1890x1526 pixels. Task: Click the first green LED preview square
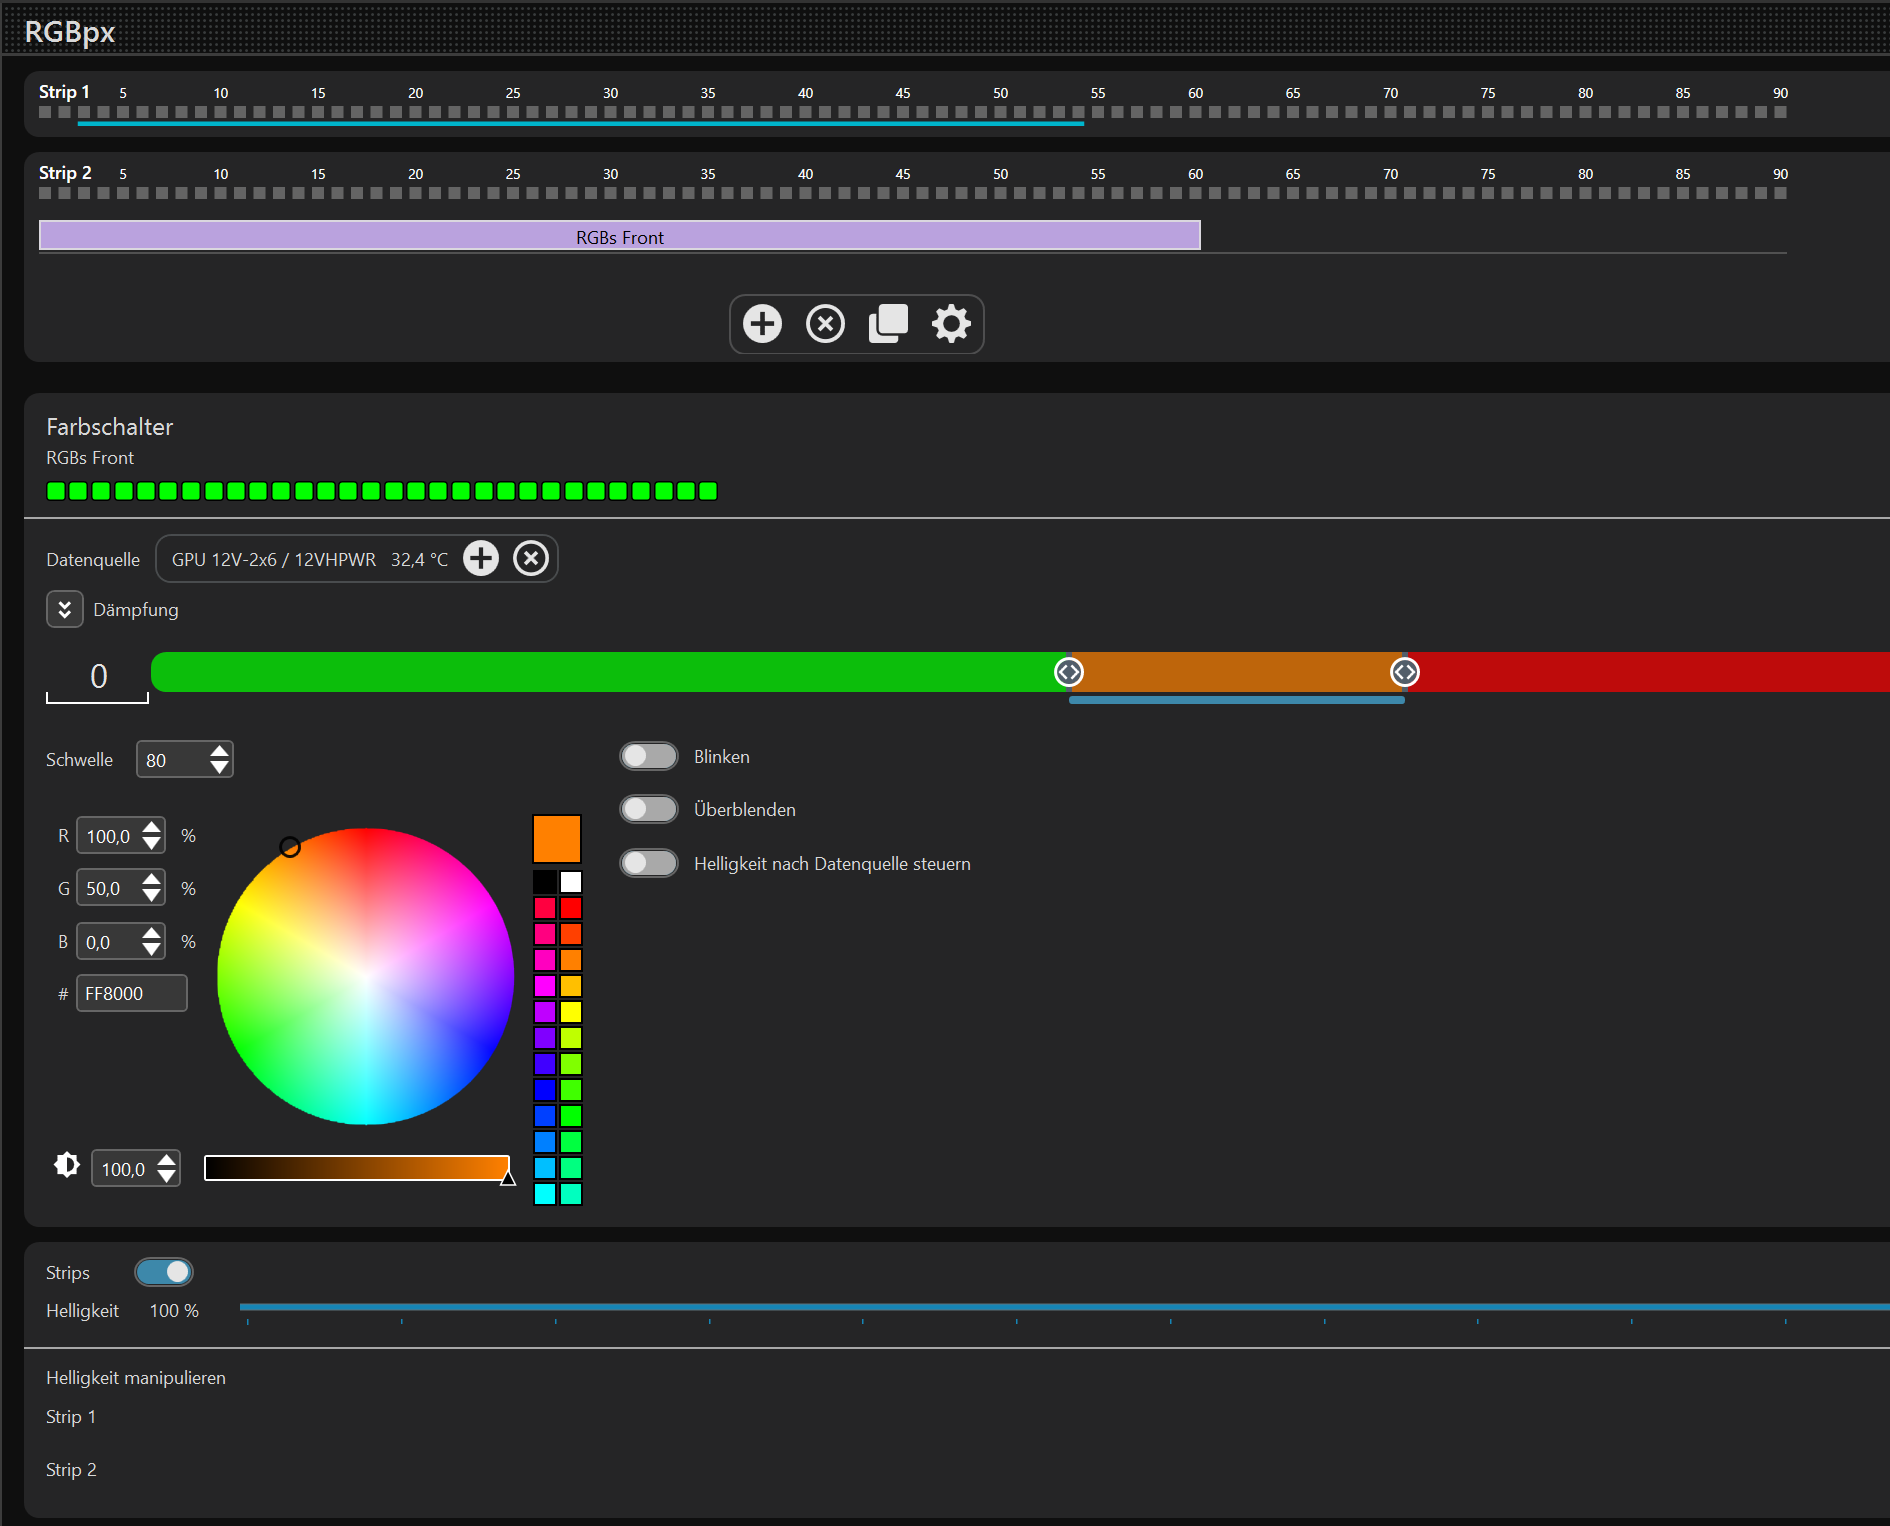(56, 491)
